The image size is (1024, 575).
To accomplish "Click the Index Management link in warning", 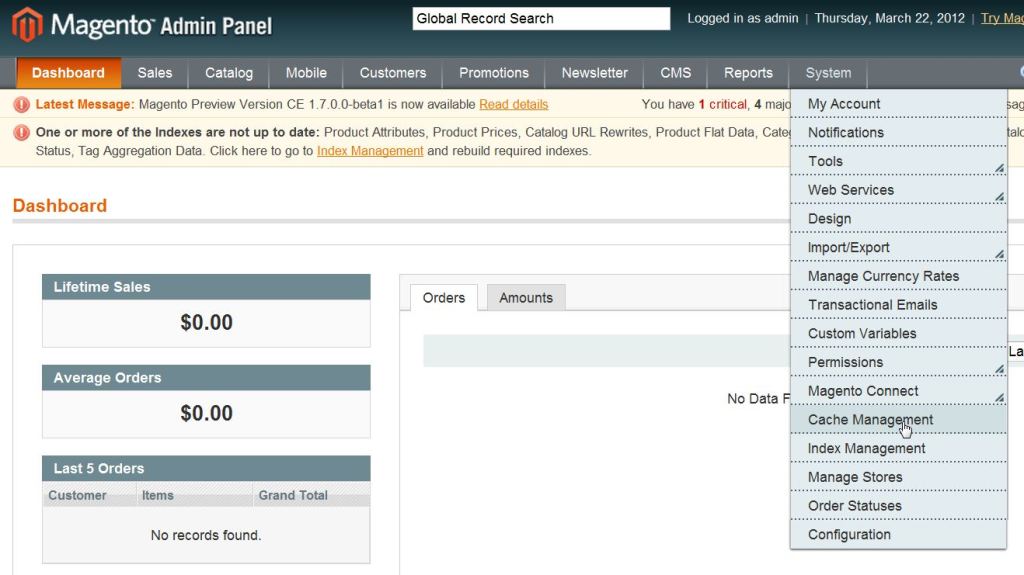I will click(370, 151).
